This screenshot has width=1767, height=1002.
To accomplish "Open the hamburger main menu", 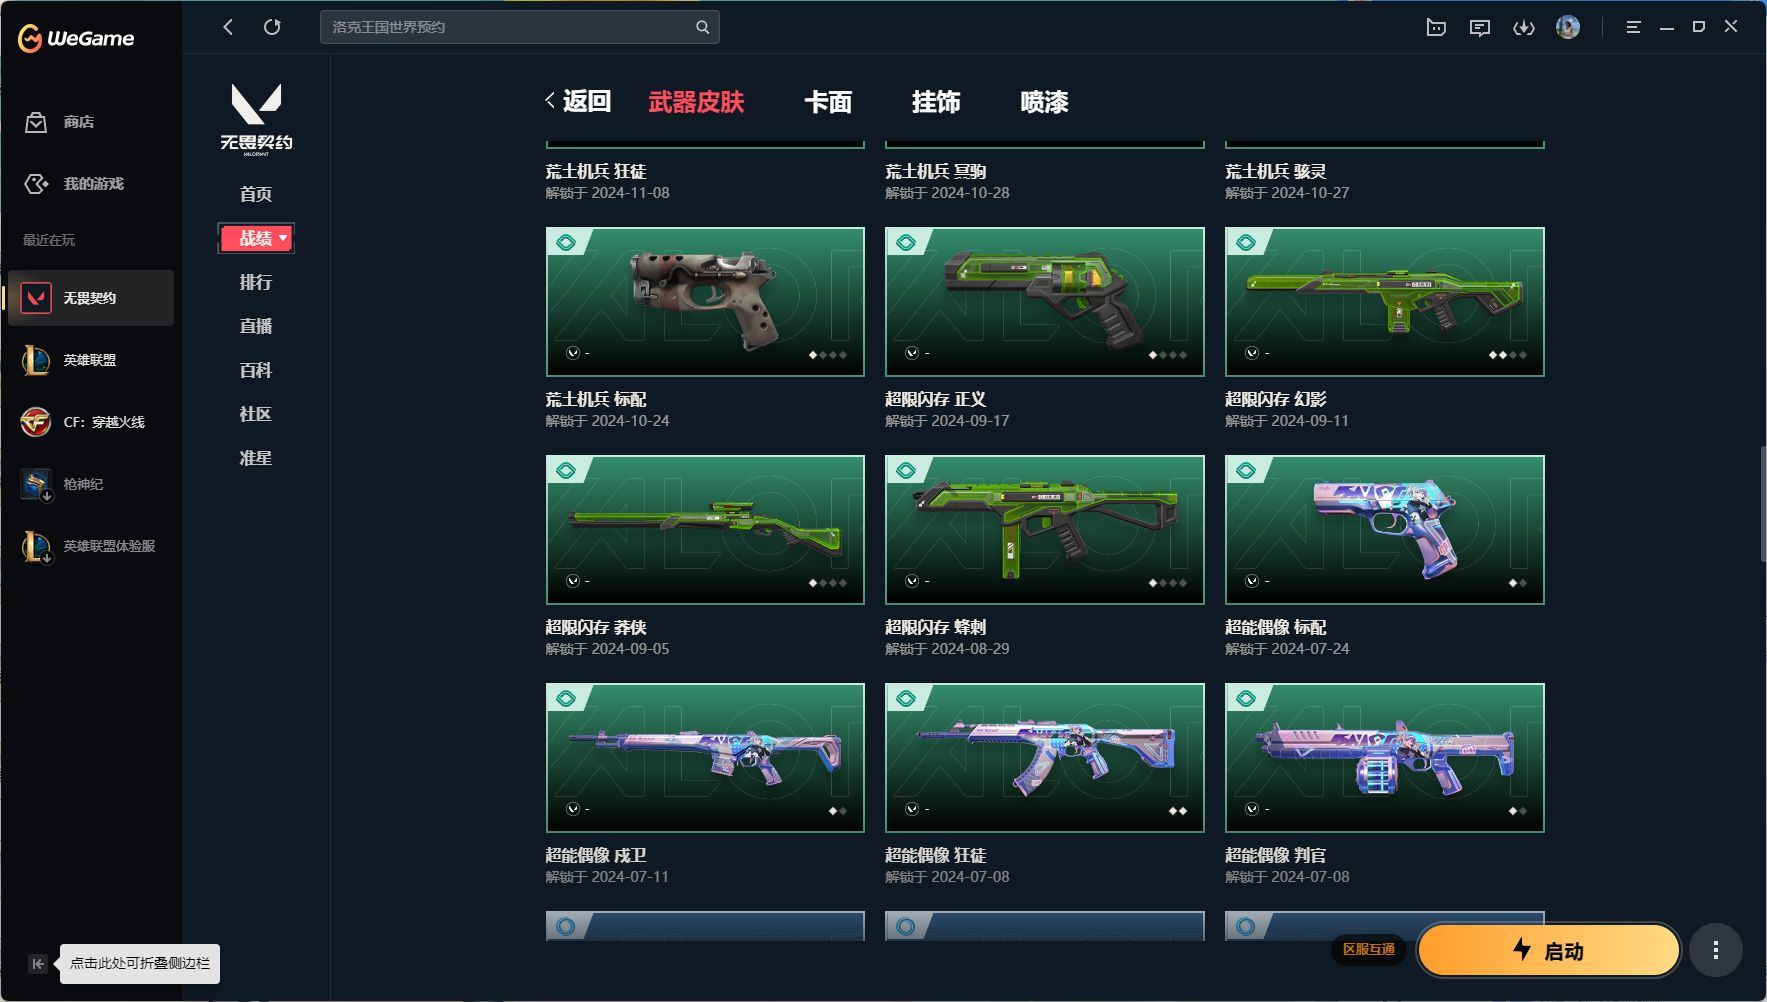I will click(1634, 27).
